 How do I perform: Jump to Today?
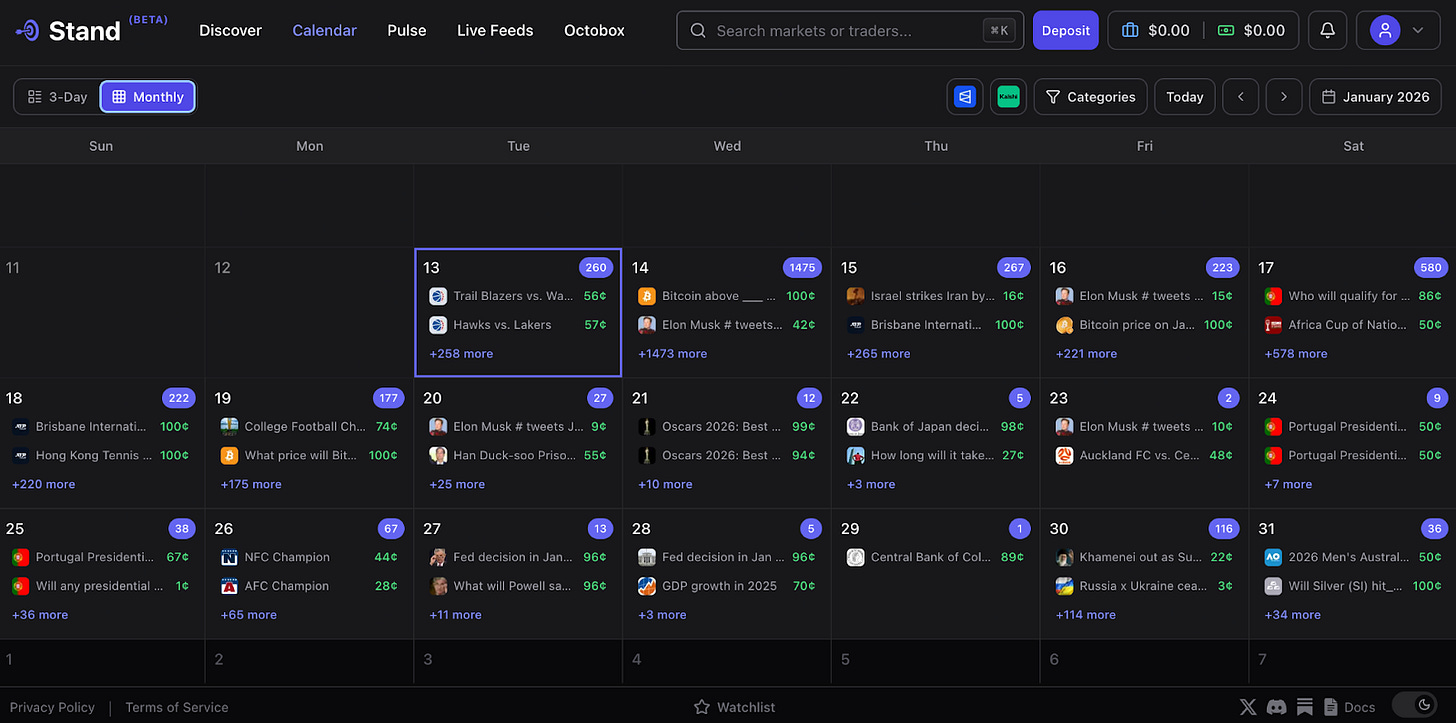coord(1185,97)
